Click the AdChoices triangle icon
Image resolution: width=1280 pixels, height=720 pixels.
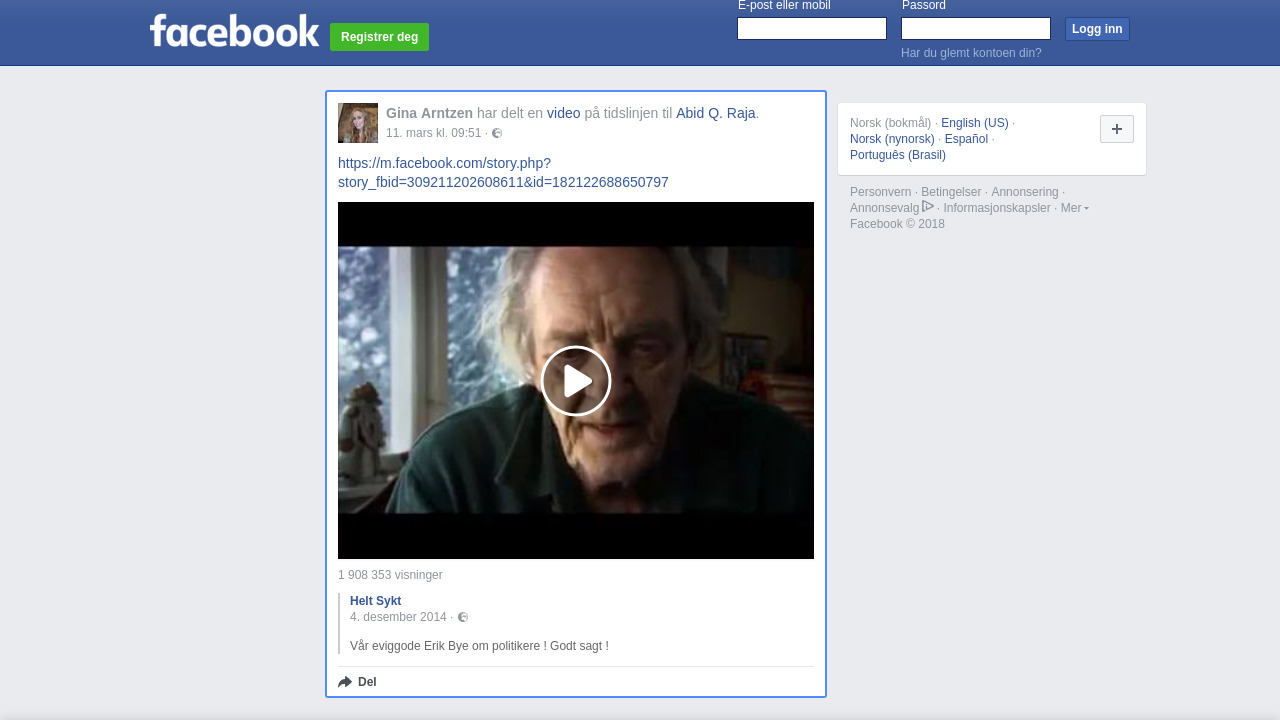coord(928,206)
